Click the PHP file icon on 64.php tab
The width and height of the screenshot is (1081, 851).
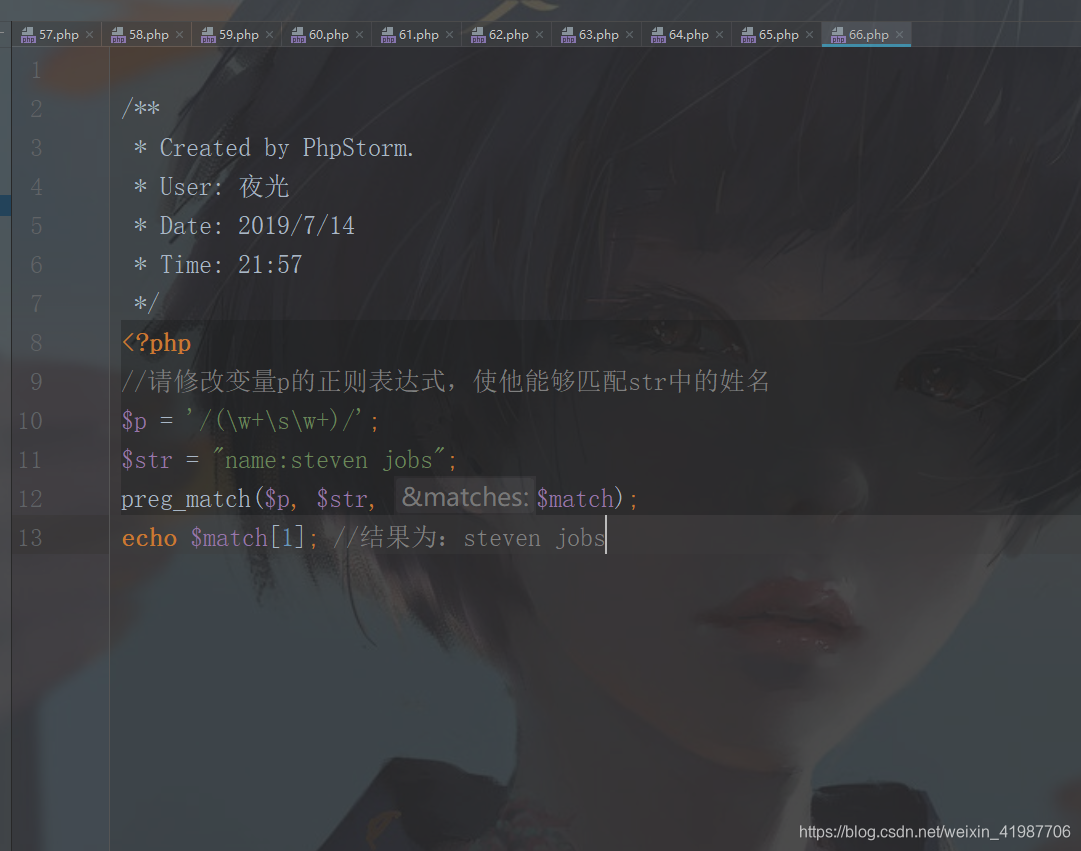658,34
